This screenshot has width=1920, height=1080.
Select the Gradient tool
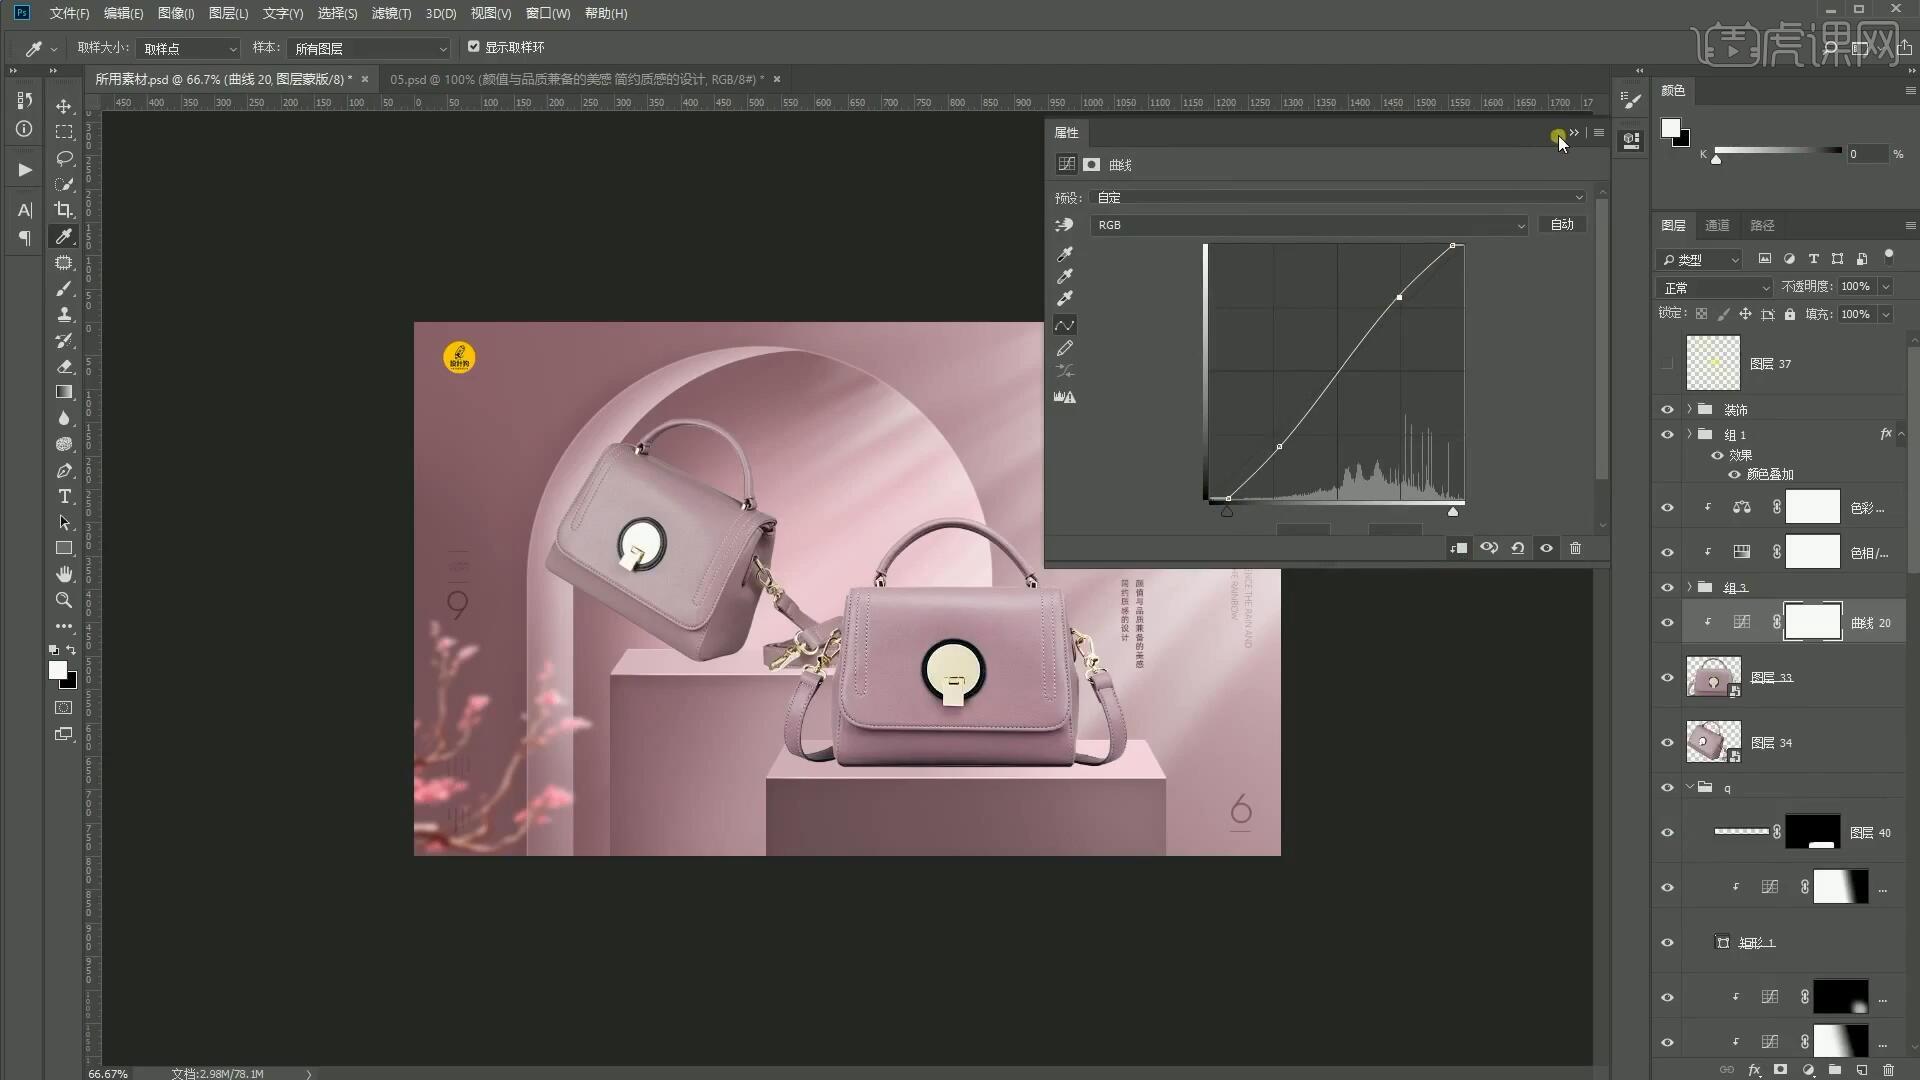[x=64, y=392]
